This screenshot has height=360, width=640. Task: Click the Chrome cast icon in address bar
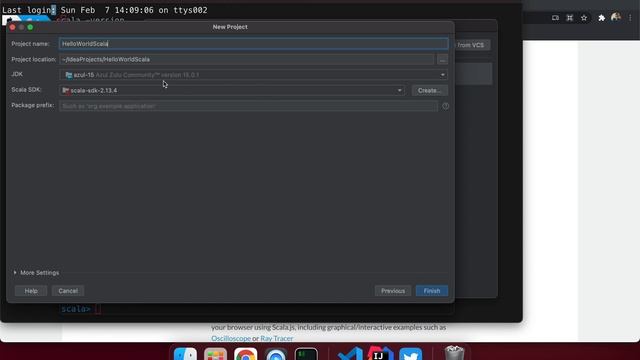555,18
